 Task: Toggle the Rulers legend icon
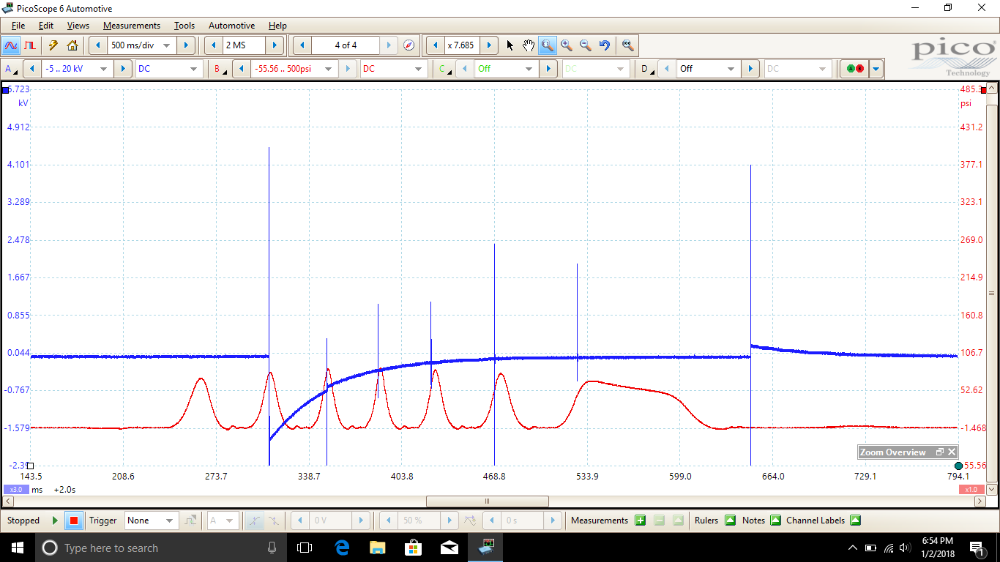coord(730,521)
